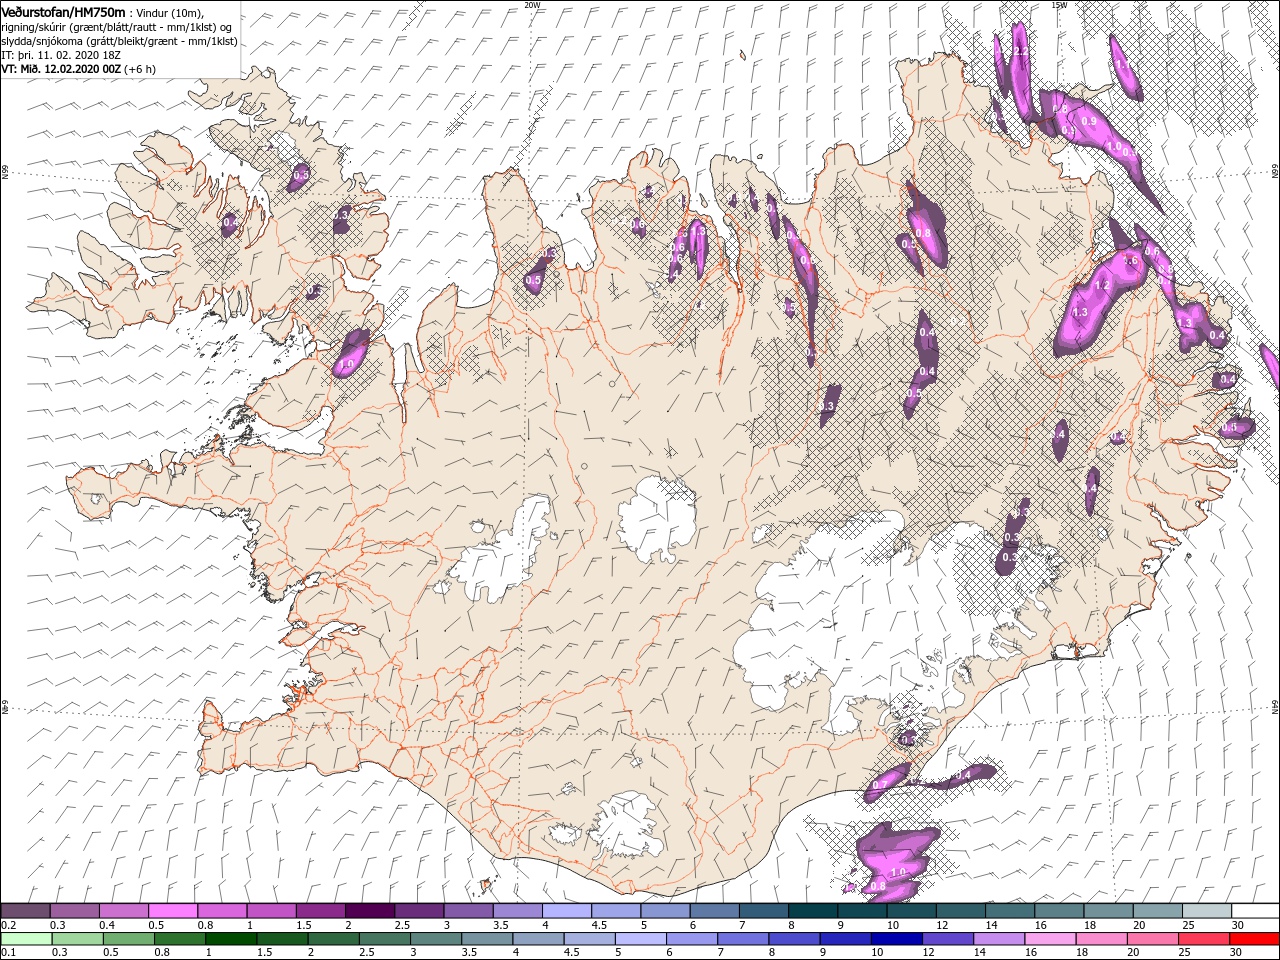Click the 'VT: Mið. 12.02.2020 00Z (+6 h)' line

click(78, 70)
